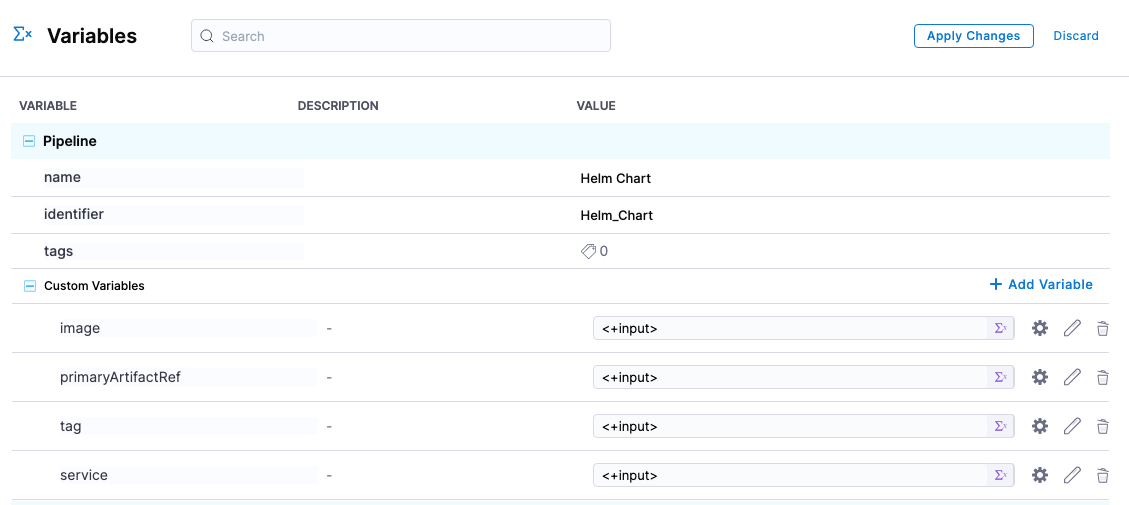Click Apply Changes button

click(x=973, y=36)
